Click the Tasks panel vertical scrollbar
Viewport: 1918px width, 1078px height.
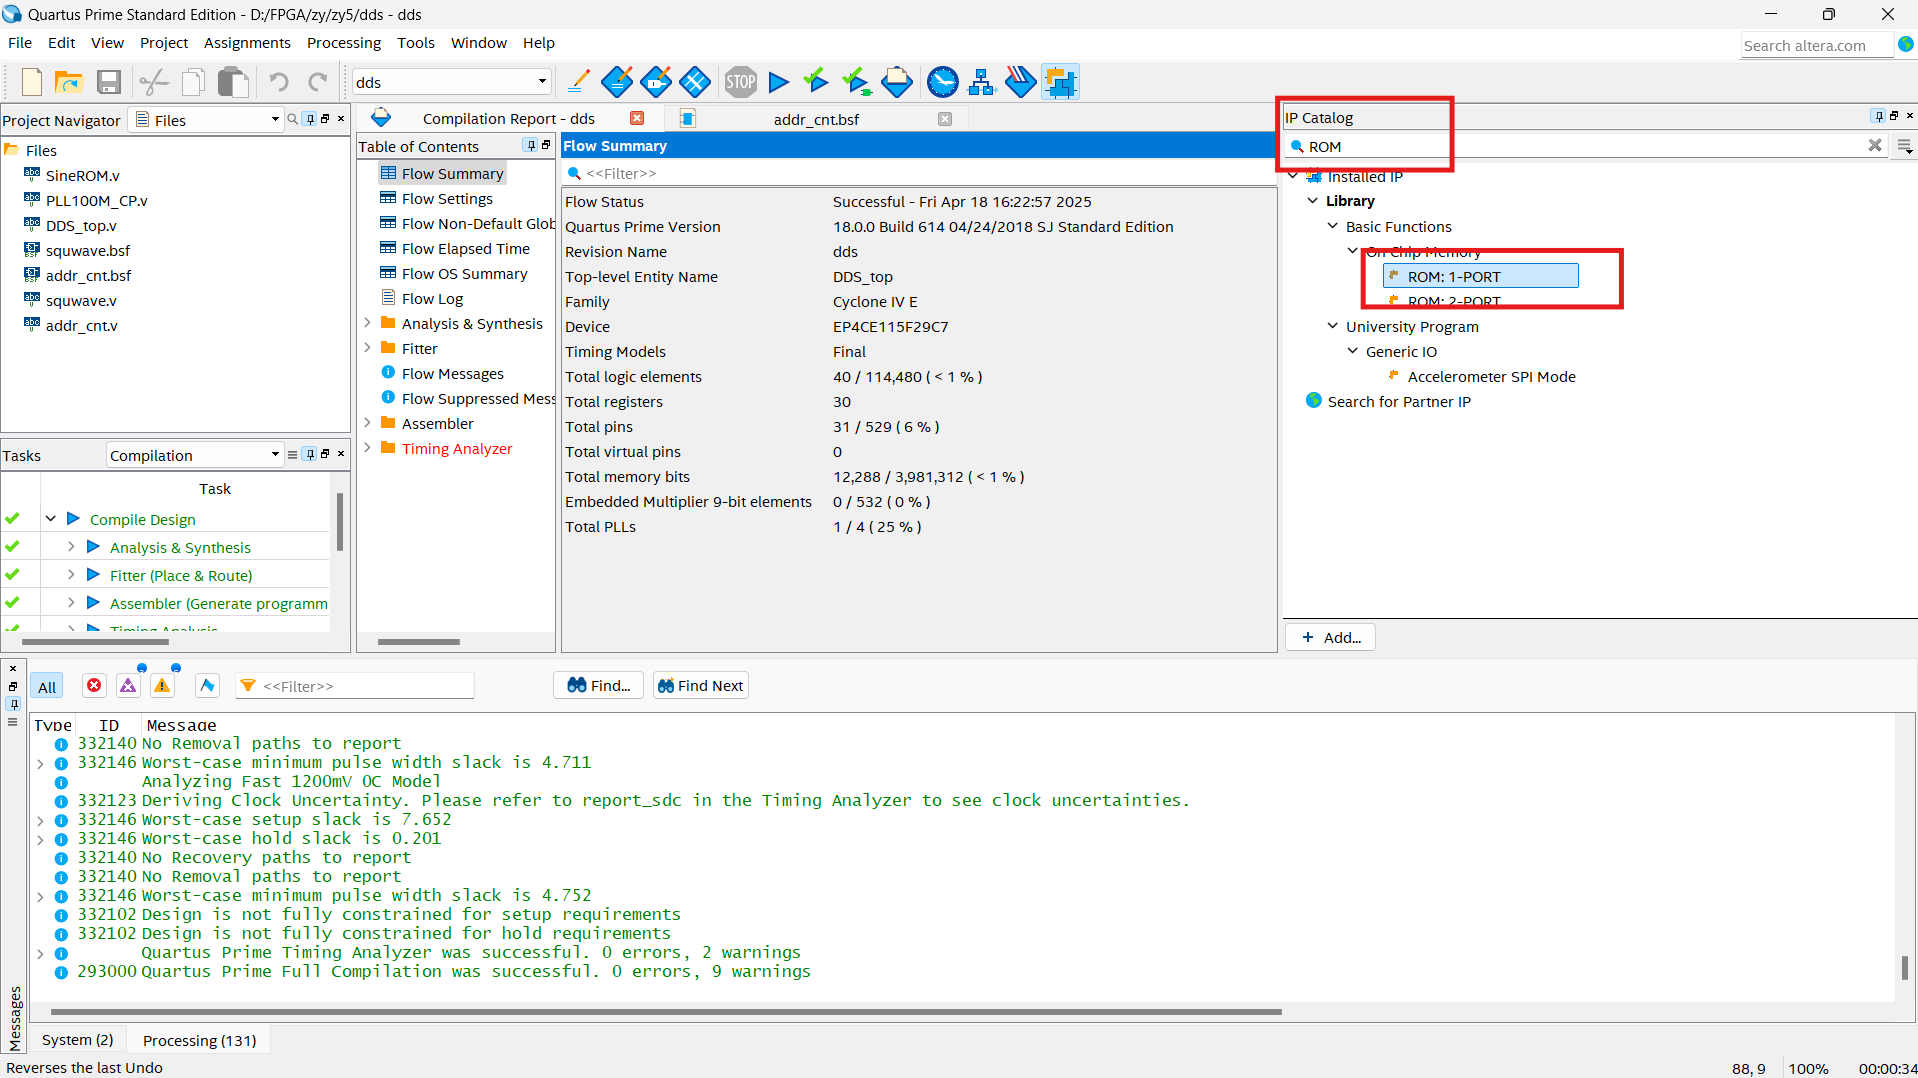point(340,520)
